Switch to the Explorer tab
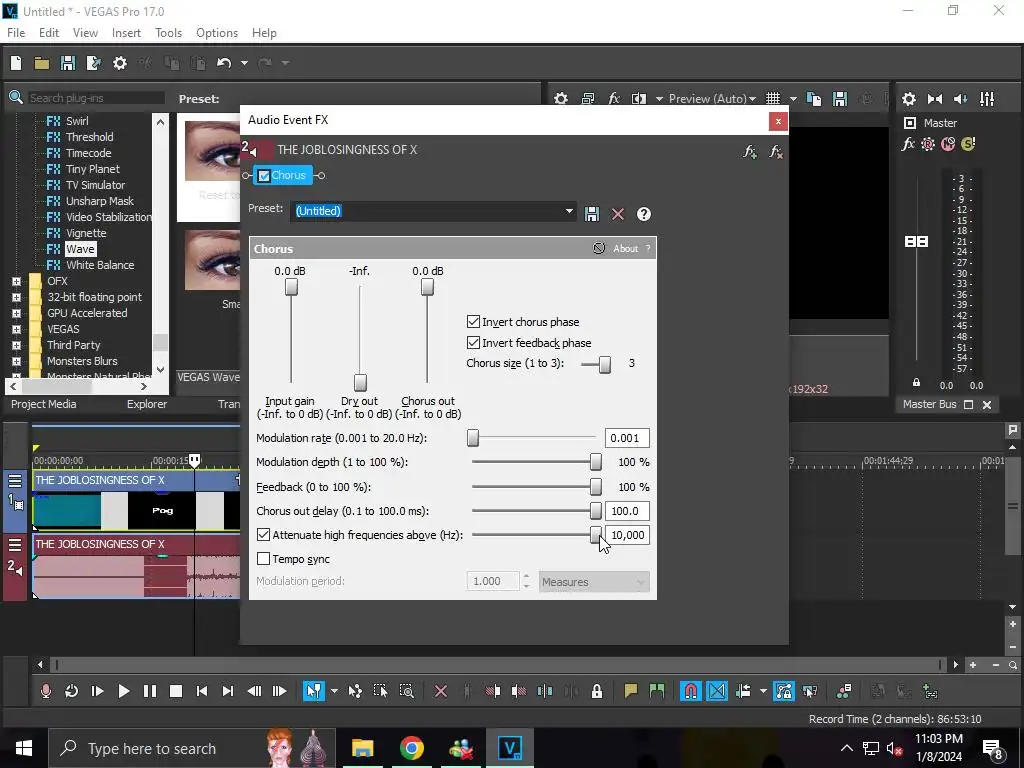 147,404
